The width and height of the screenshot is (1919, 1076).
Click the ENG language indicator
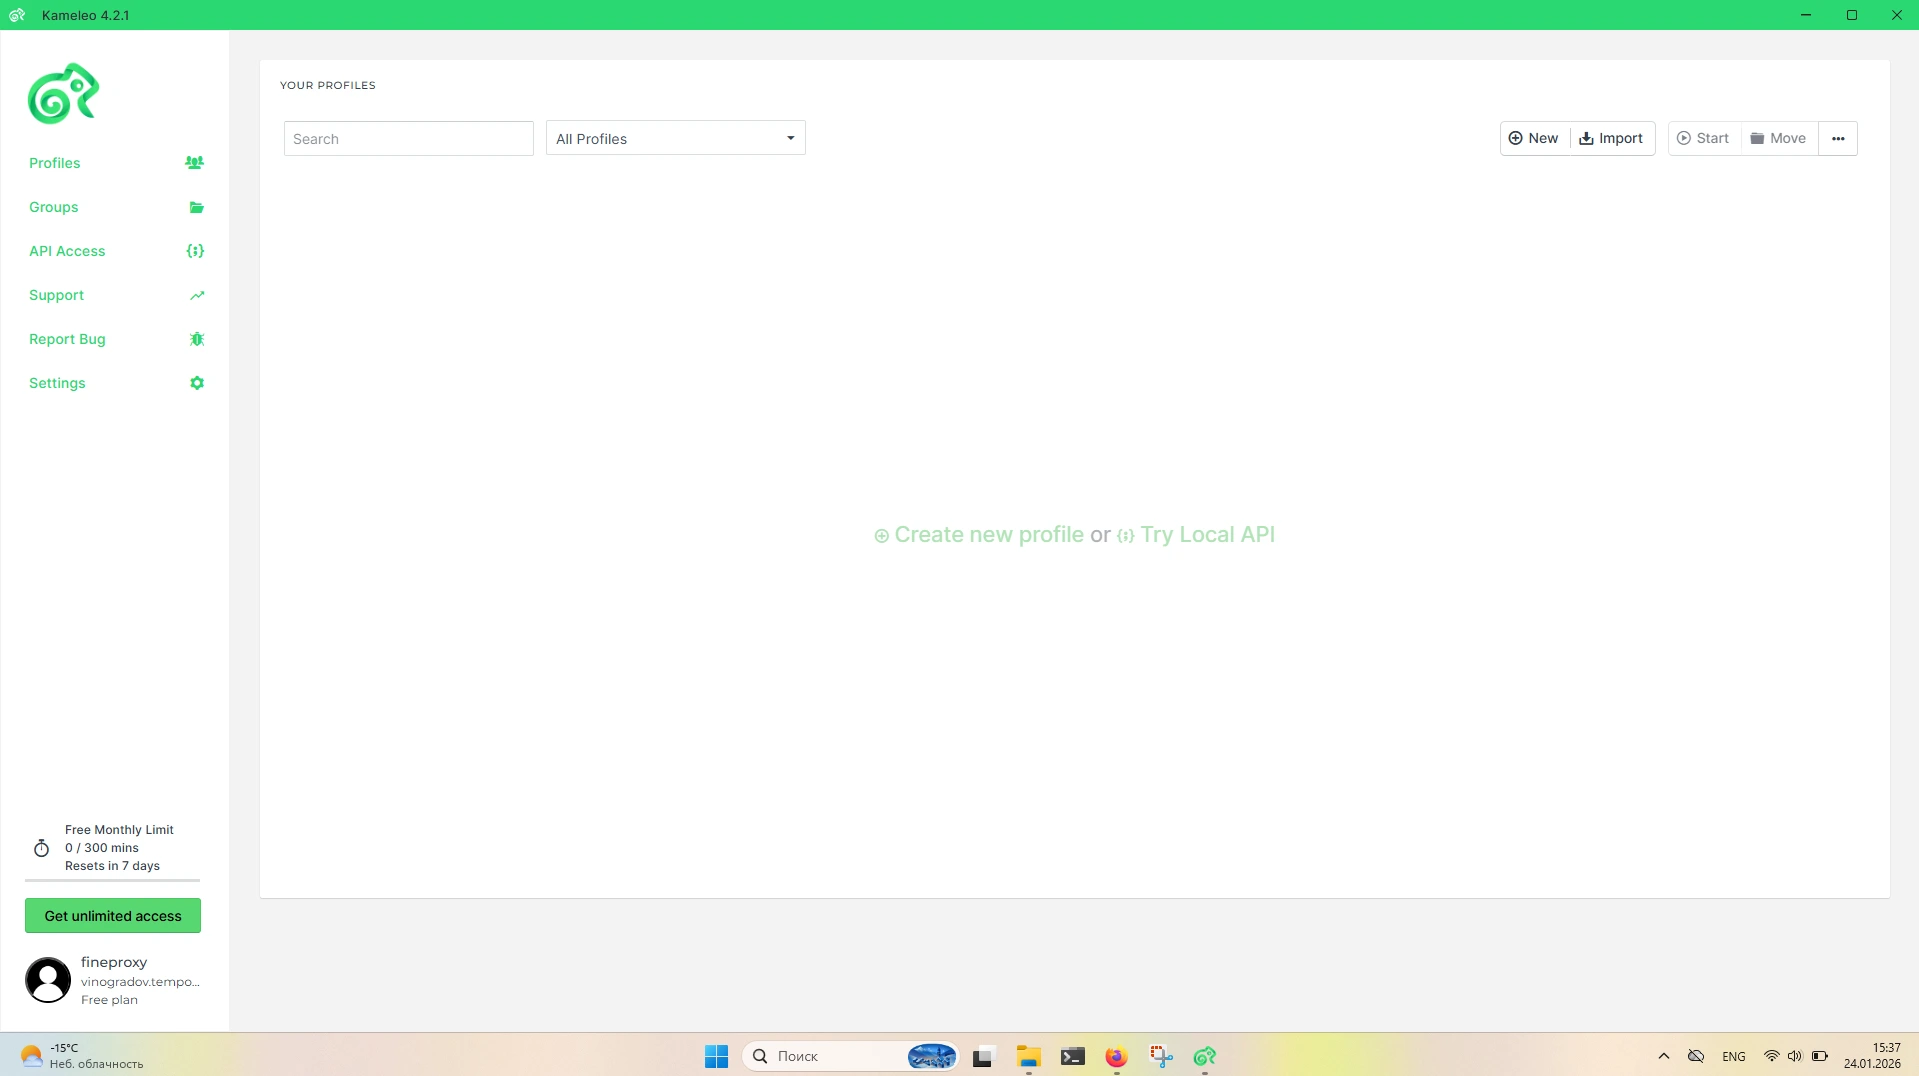tap(1734, 1056)
